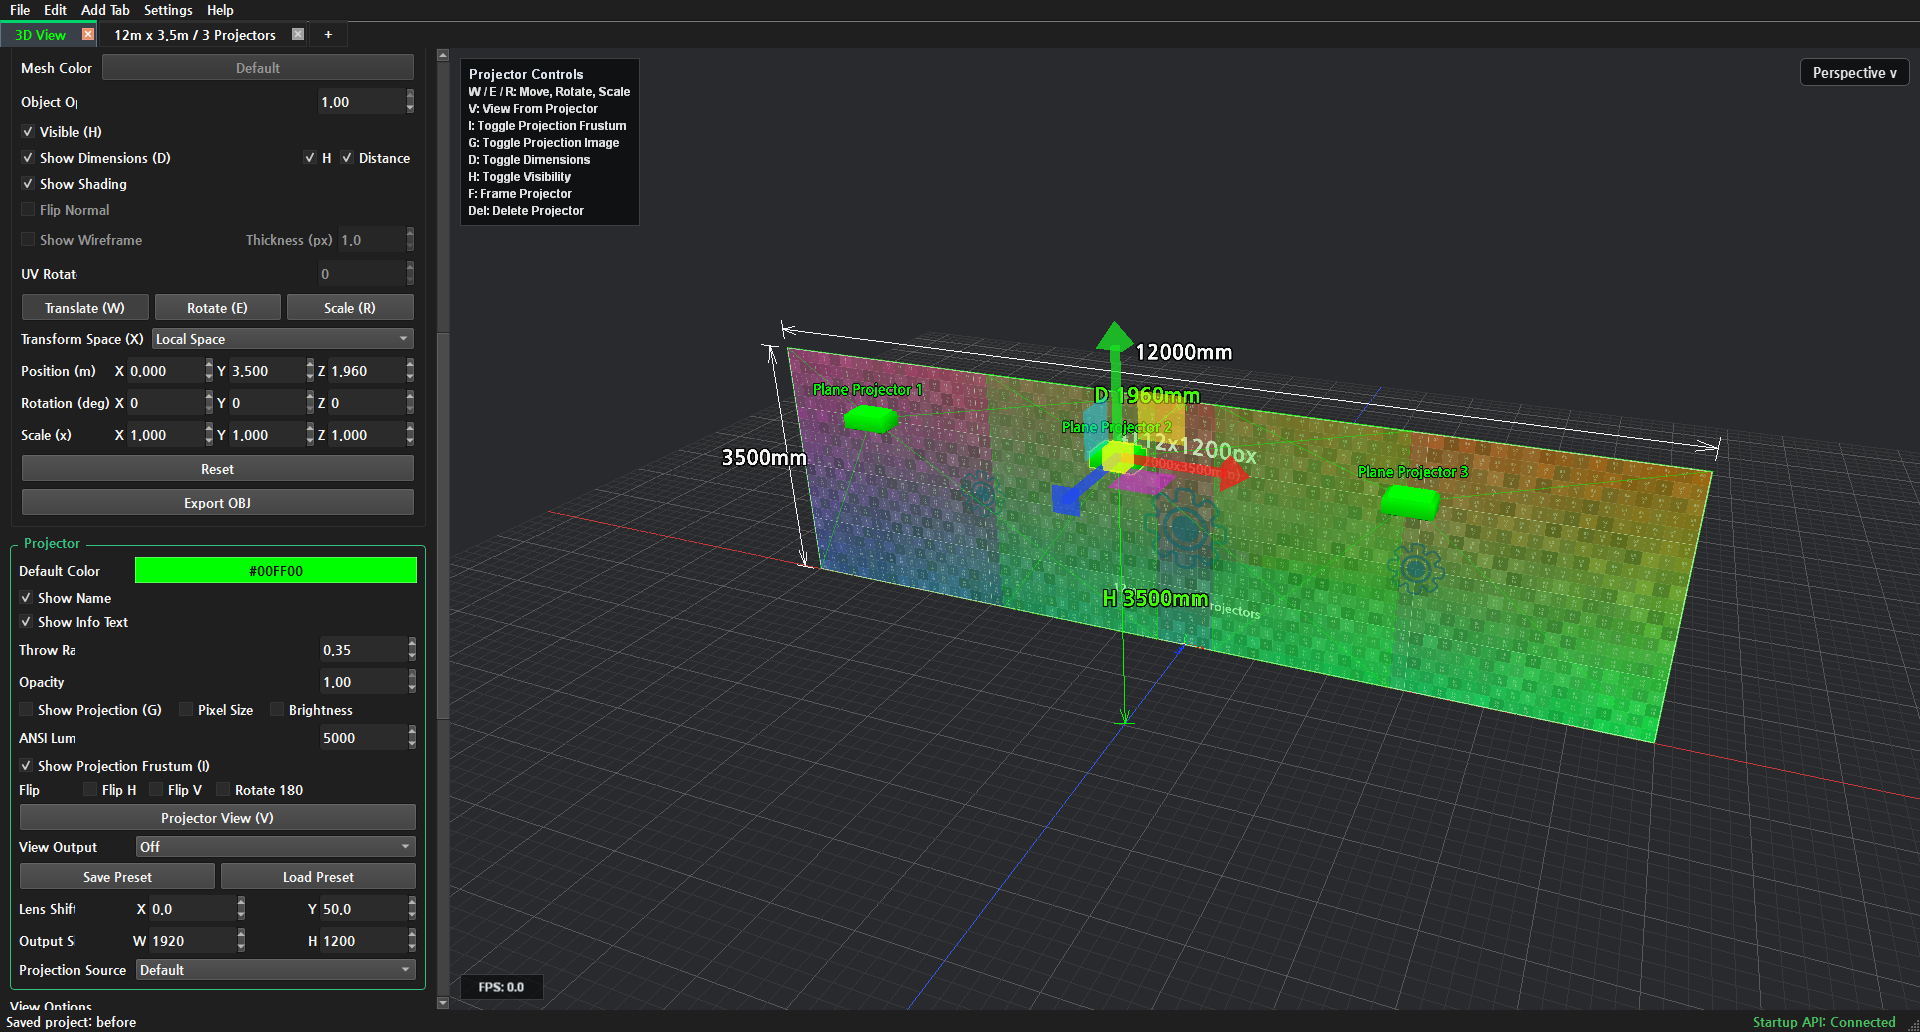Click the Reset transform button

218,469
